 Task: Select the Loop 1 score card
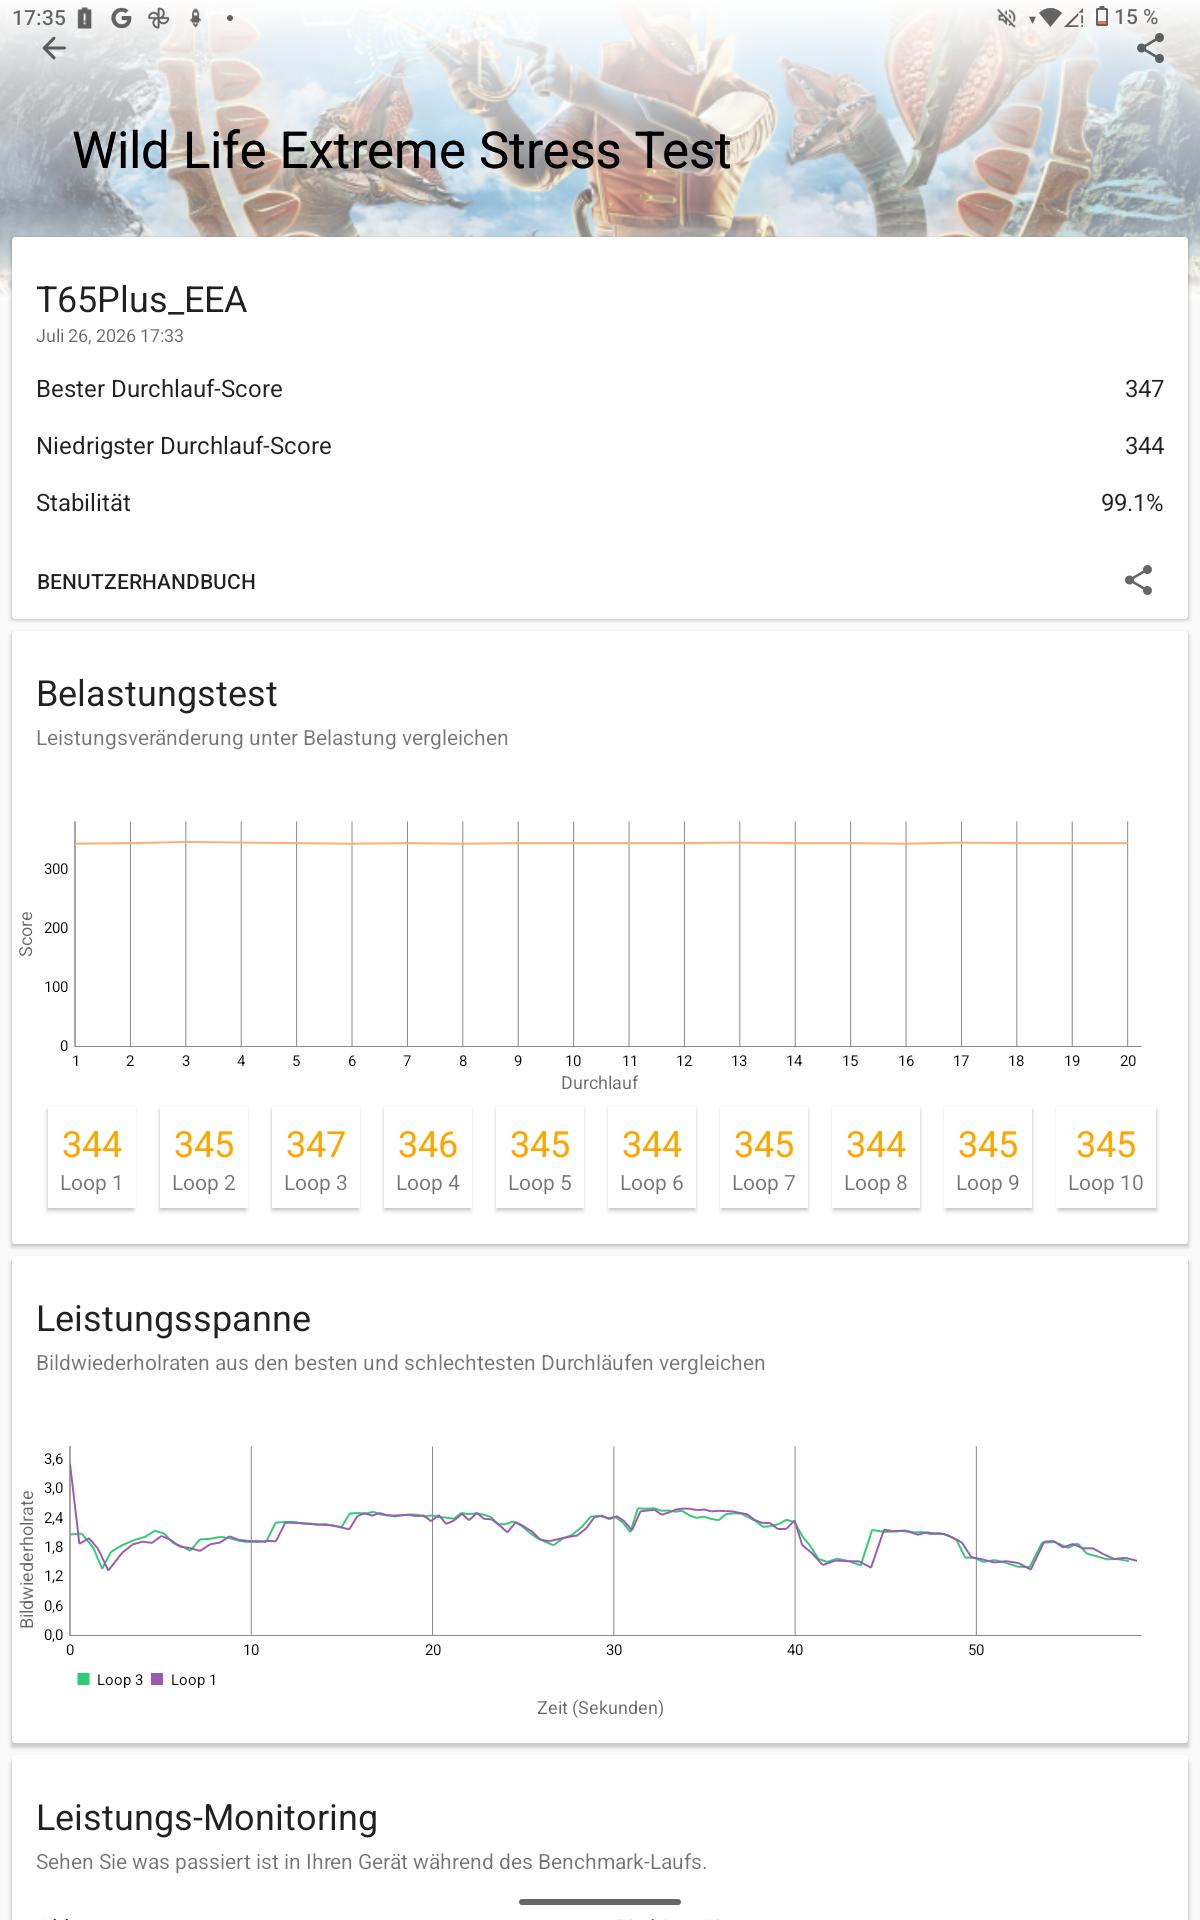tap(91, 1158)
